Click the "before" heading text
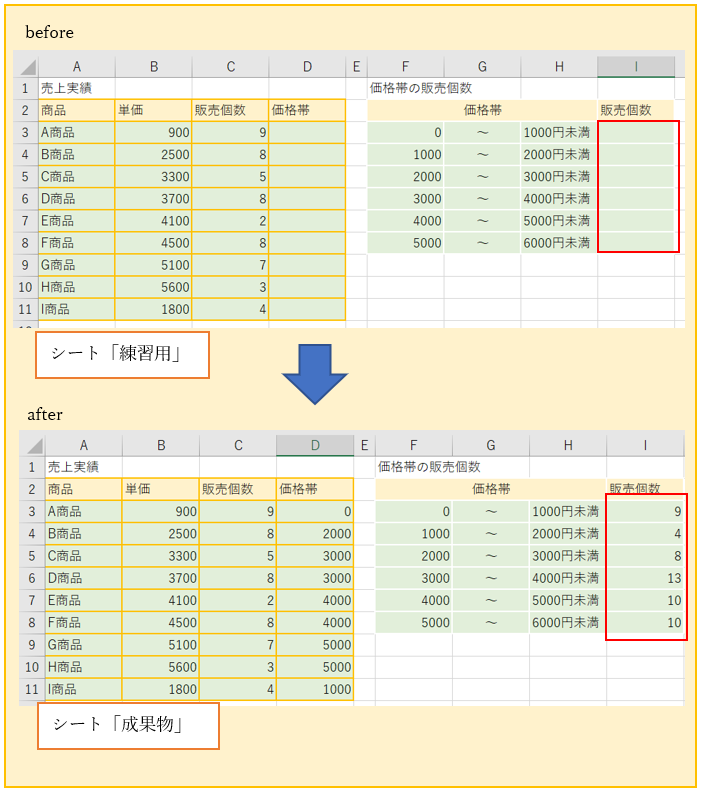 click(x=50, y=32)
